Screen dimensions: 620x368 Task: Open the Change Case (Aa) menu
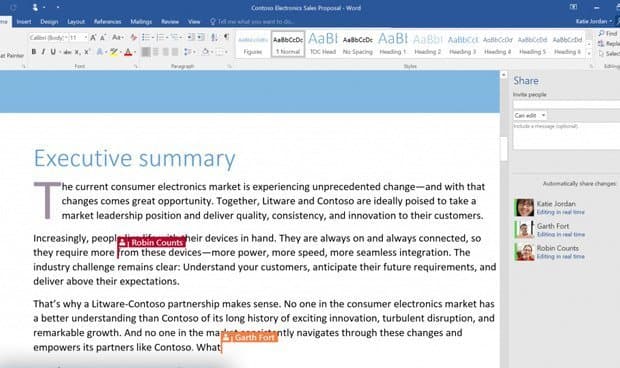click(117, 38)
